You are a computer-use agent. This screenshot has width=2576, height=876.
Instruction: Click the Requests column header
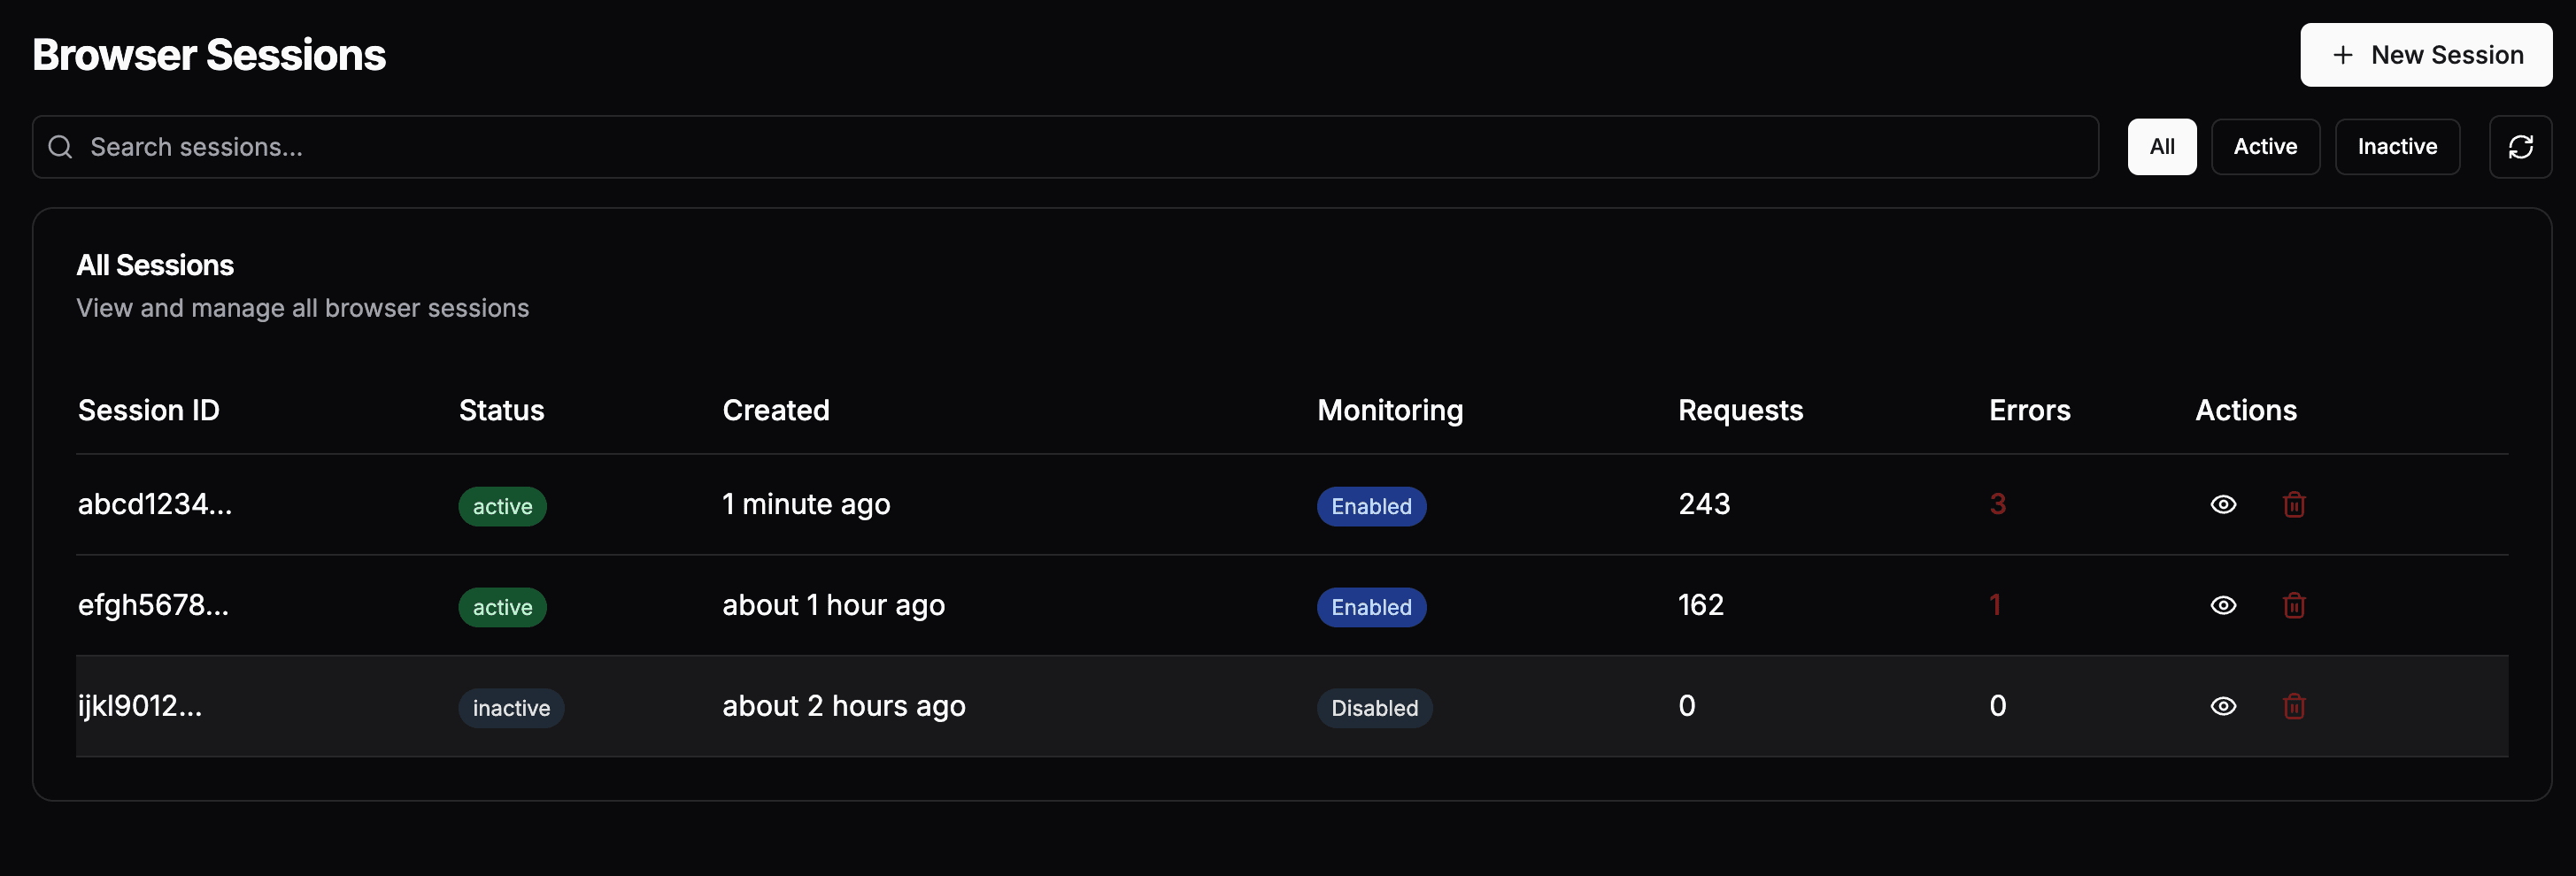point(1740,410)
